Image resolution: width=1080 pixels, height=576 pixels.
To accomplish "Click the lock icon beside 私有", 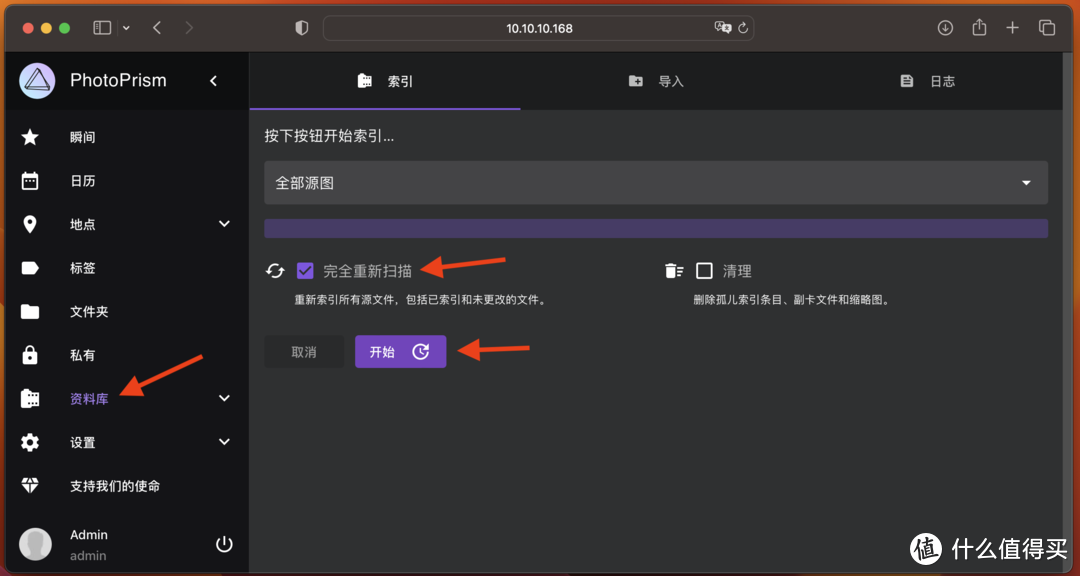I will [x=30, y=355].
